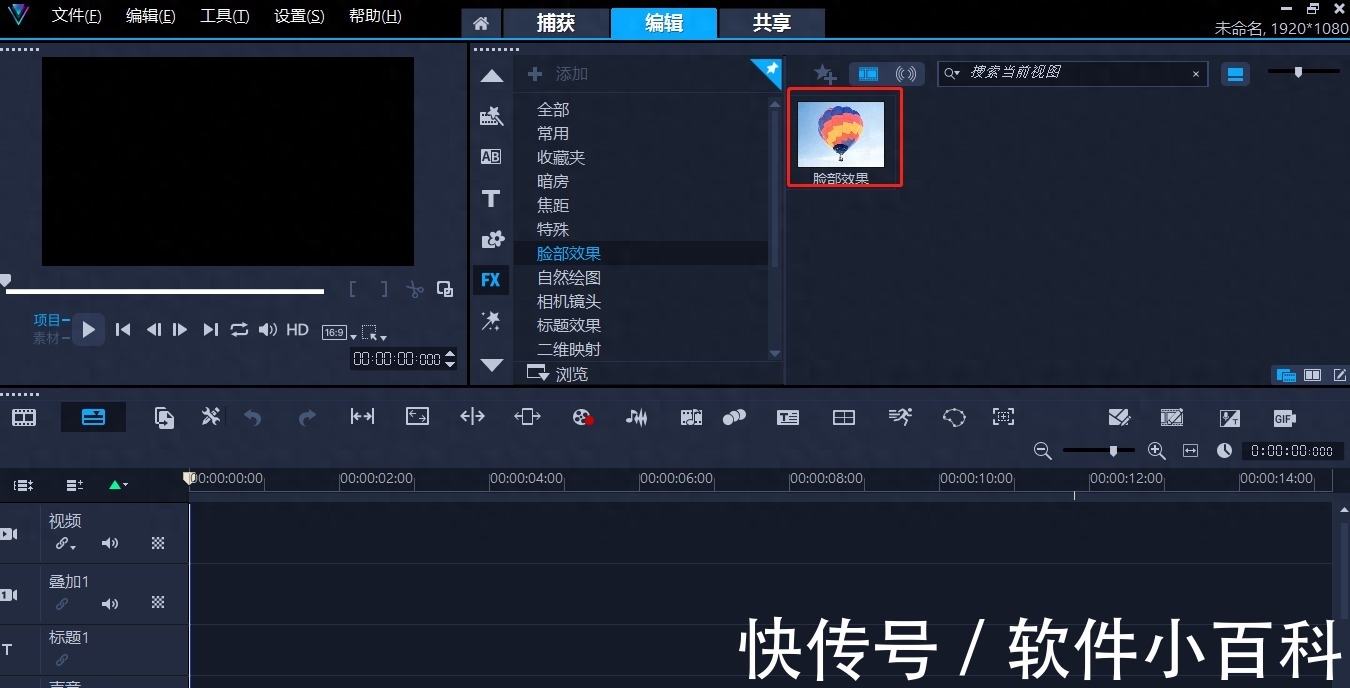Select the AB transitions library icon
The image size is (1350, 688).
(490, 157)
